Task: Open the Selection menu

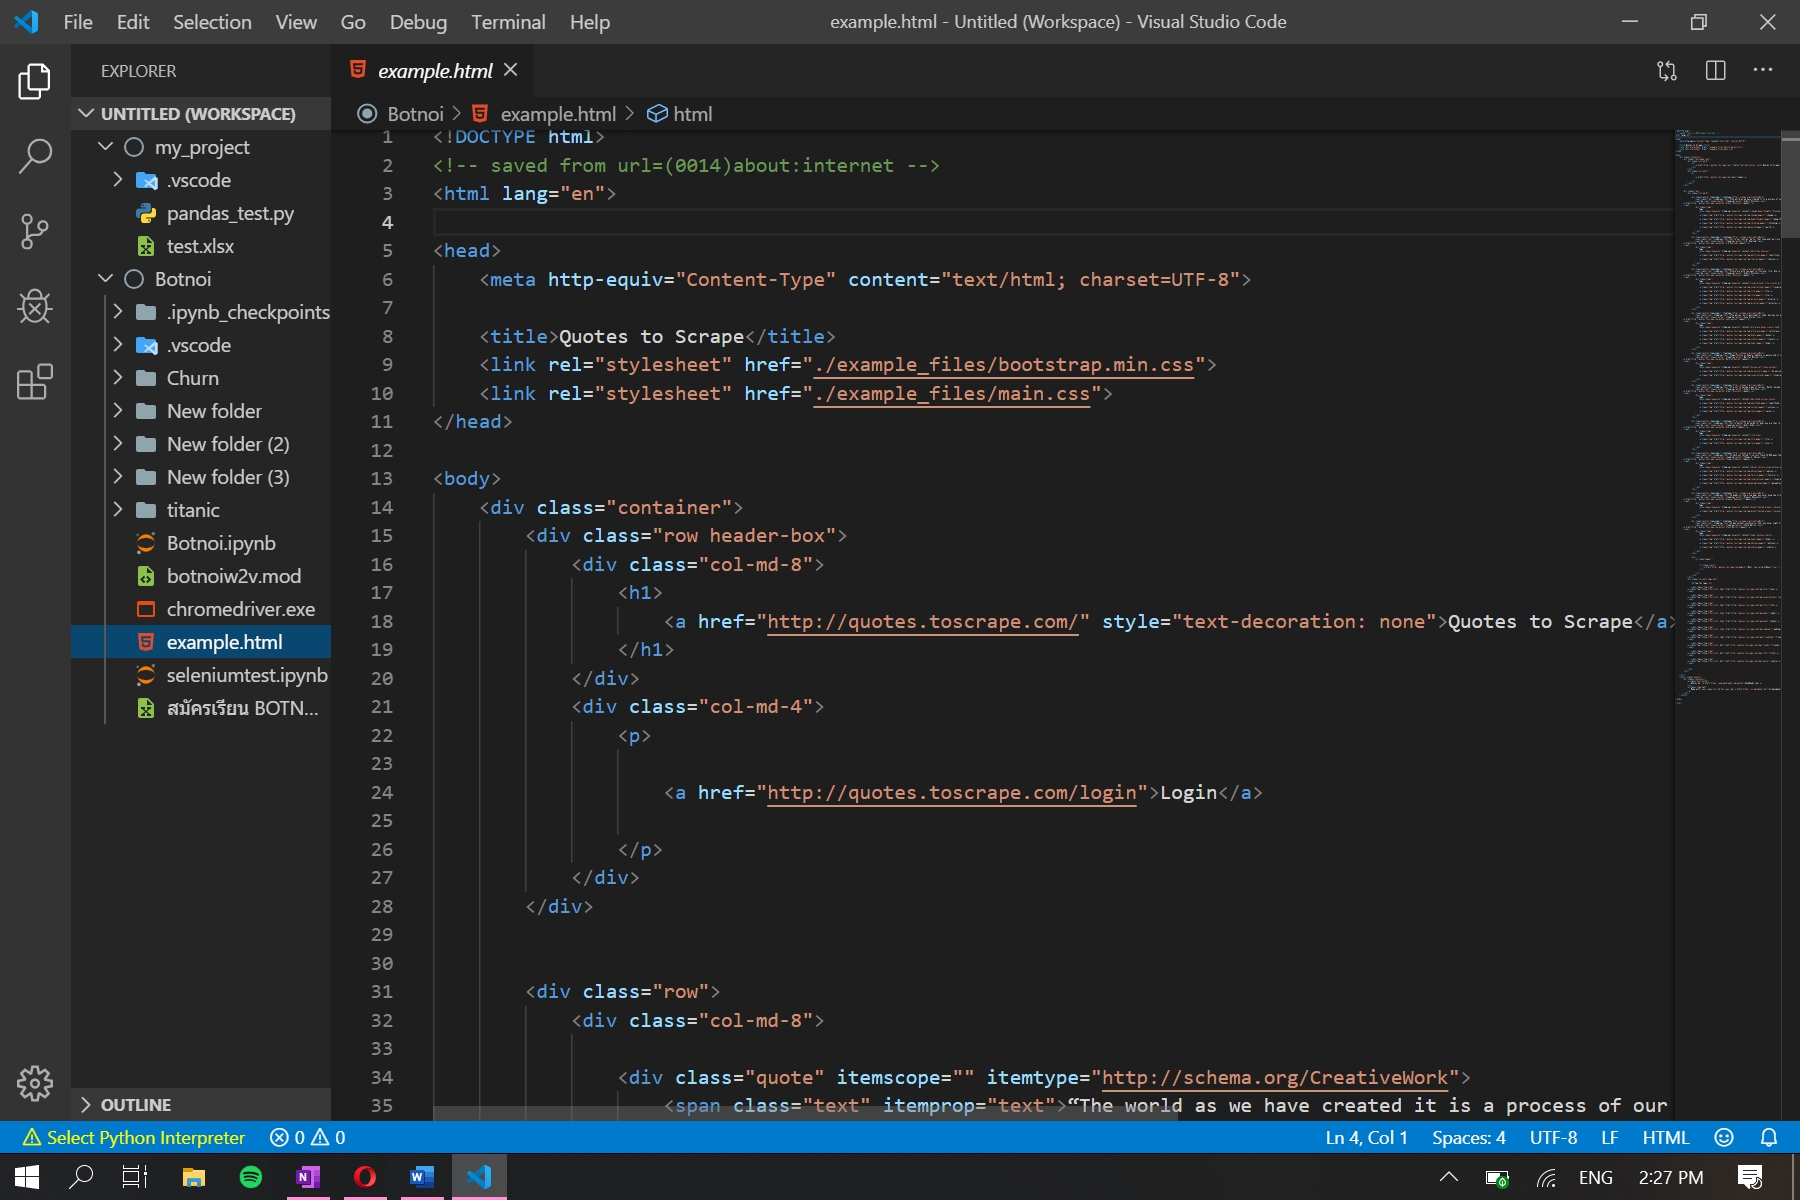Action: [212, 22]
